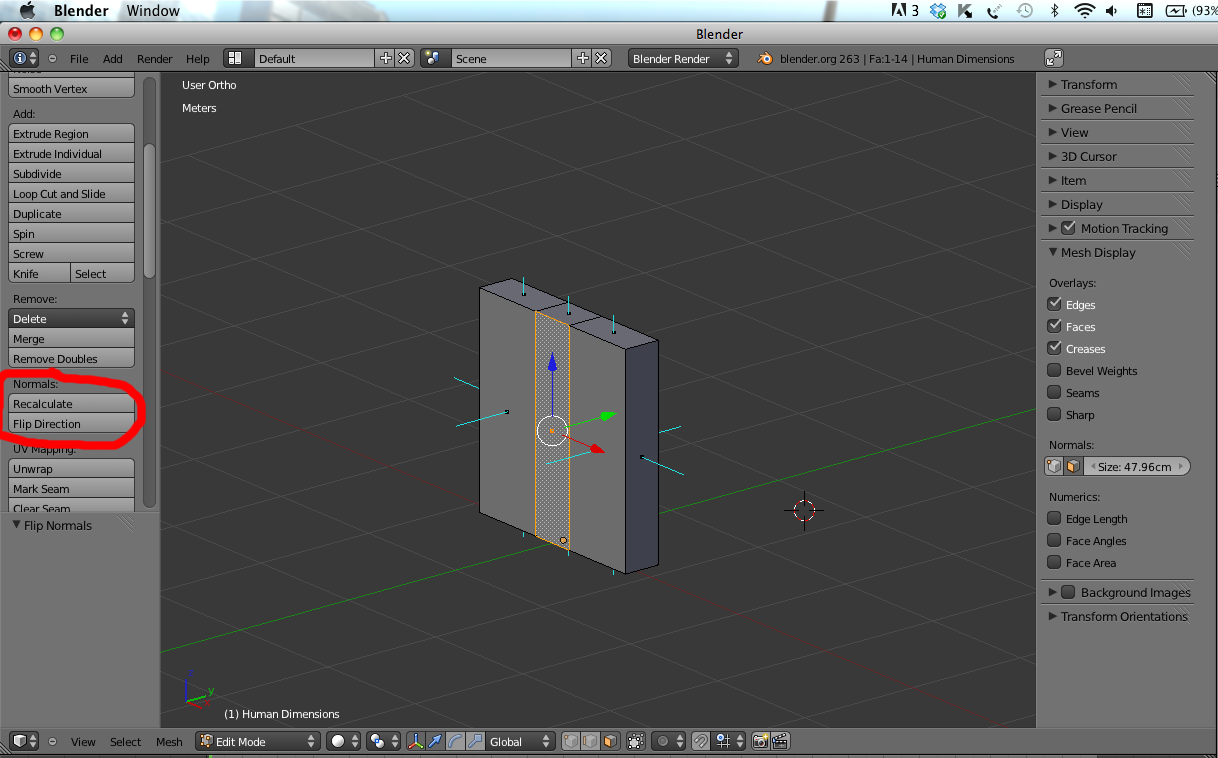Add a new scene with plus icon beside Scene
This screenshot has height=758, width=1218.
pyautogui.click(x=583, y=59)
